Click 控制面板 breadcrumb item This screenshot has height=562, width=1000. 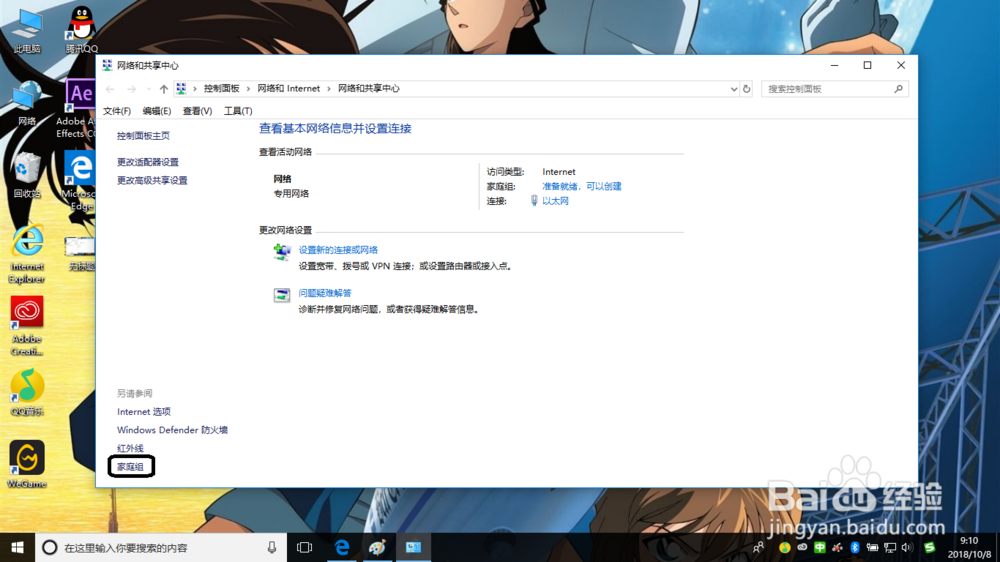pos(221,89)
